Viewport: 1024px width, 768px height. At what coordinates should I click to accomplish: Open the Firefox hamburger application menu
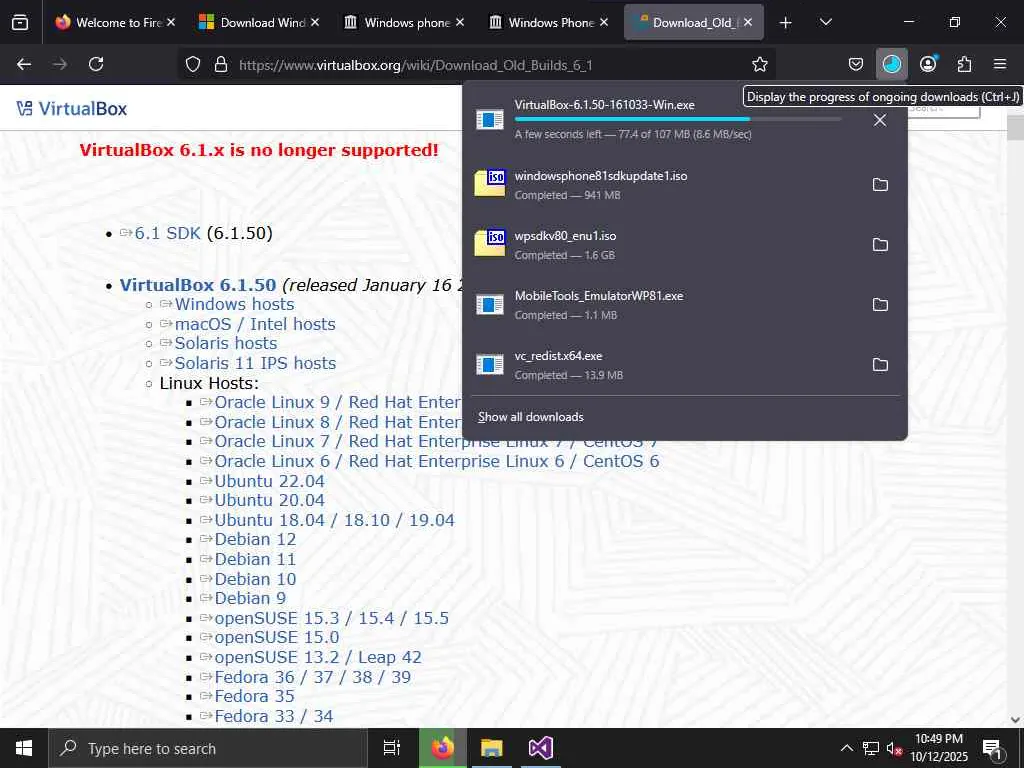(x=1000, y=64)
